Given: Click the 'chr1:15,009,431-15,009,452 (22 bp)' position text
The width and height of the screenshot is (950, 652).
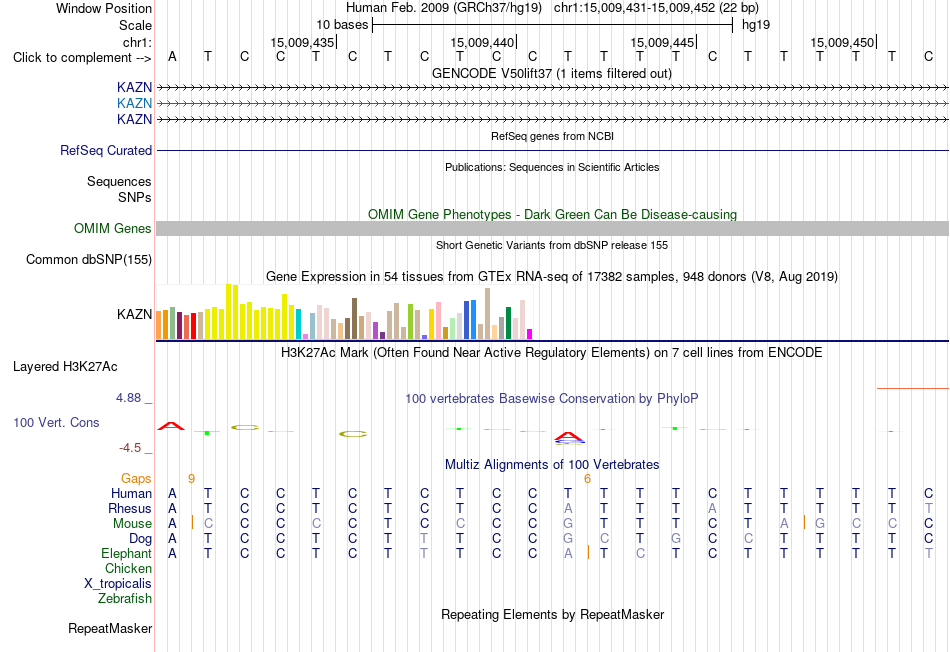Looking at the screenshot, I should 656,8.
